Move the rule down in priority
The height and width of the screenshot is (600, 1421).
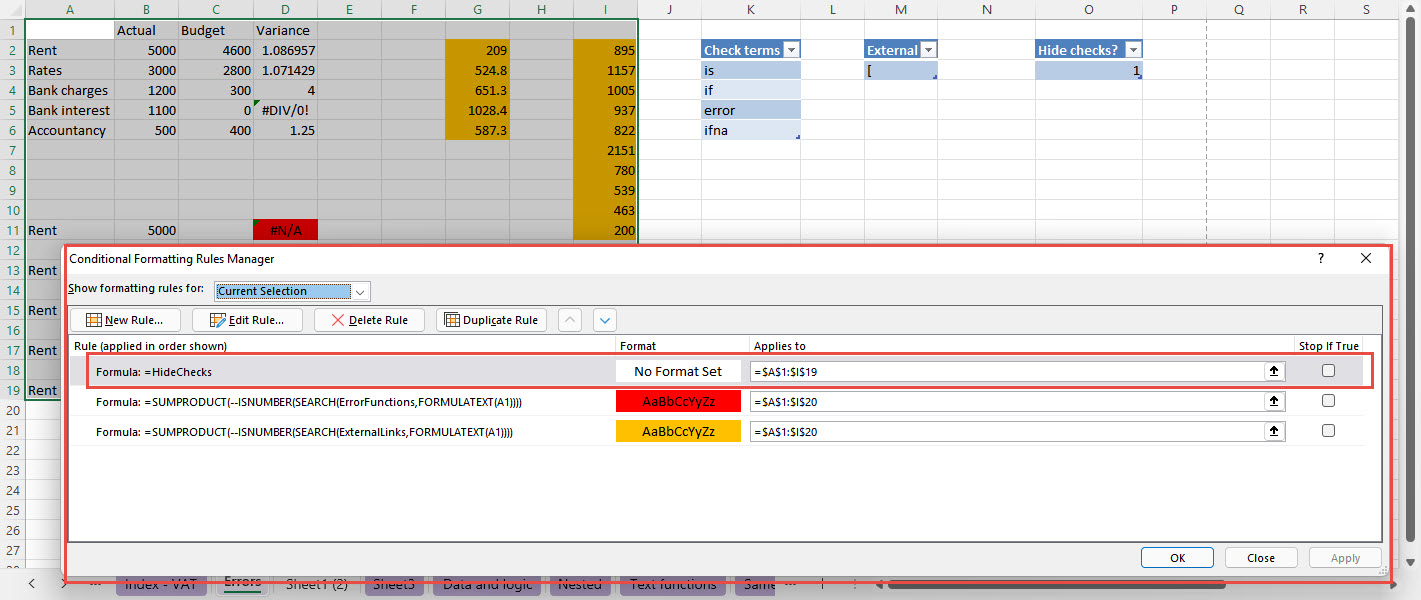604,320
